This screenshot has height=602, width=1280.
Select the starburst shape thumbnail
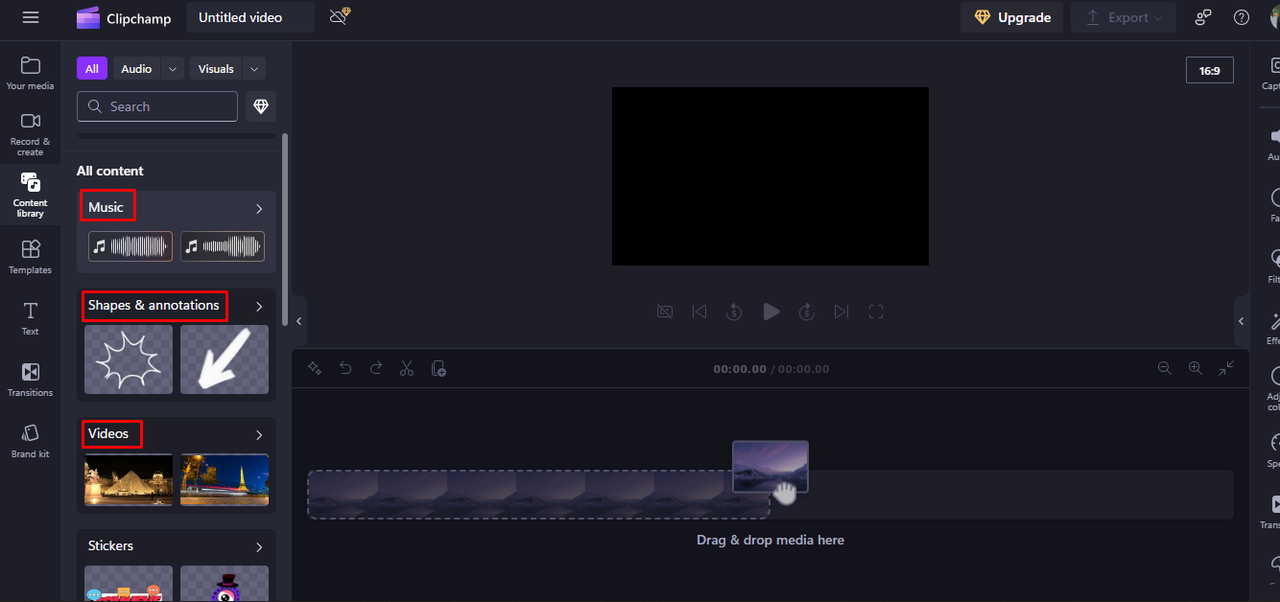click(128, 359)
